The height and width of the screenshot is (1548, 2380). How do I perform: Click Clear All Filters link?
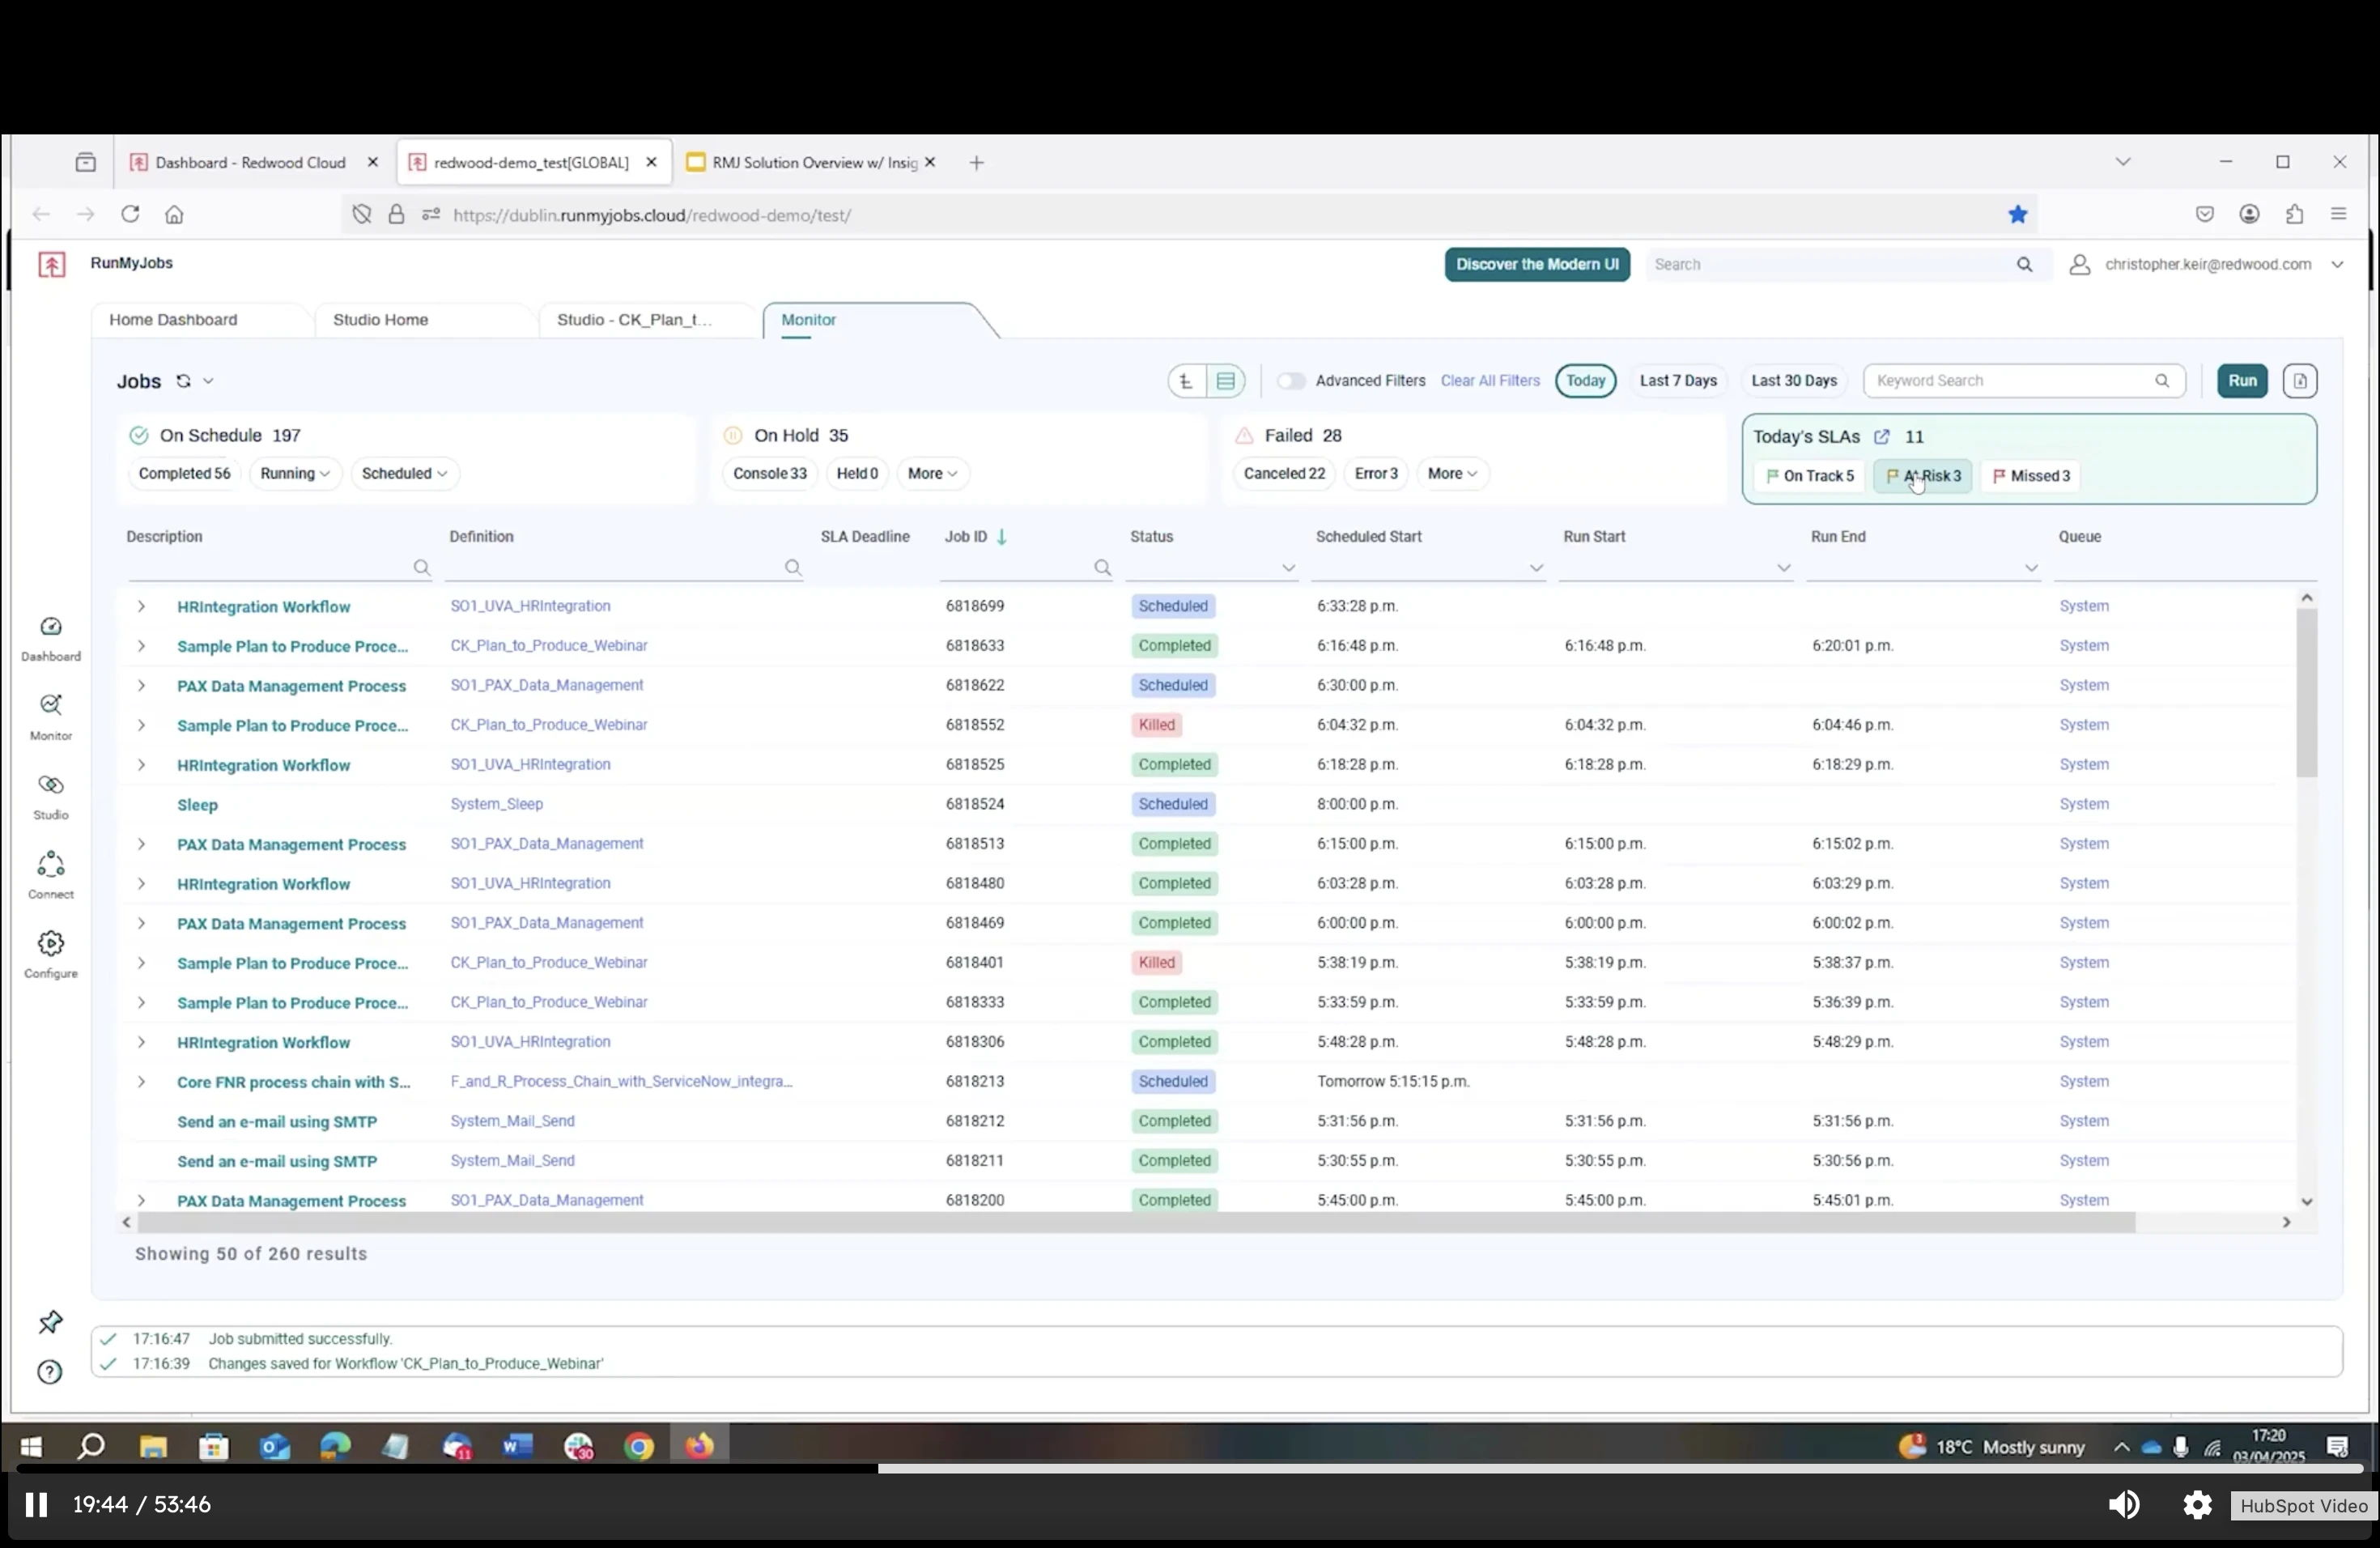[1490, 381]
